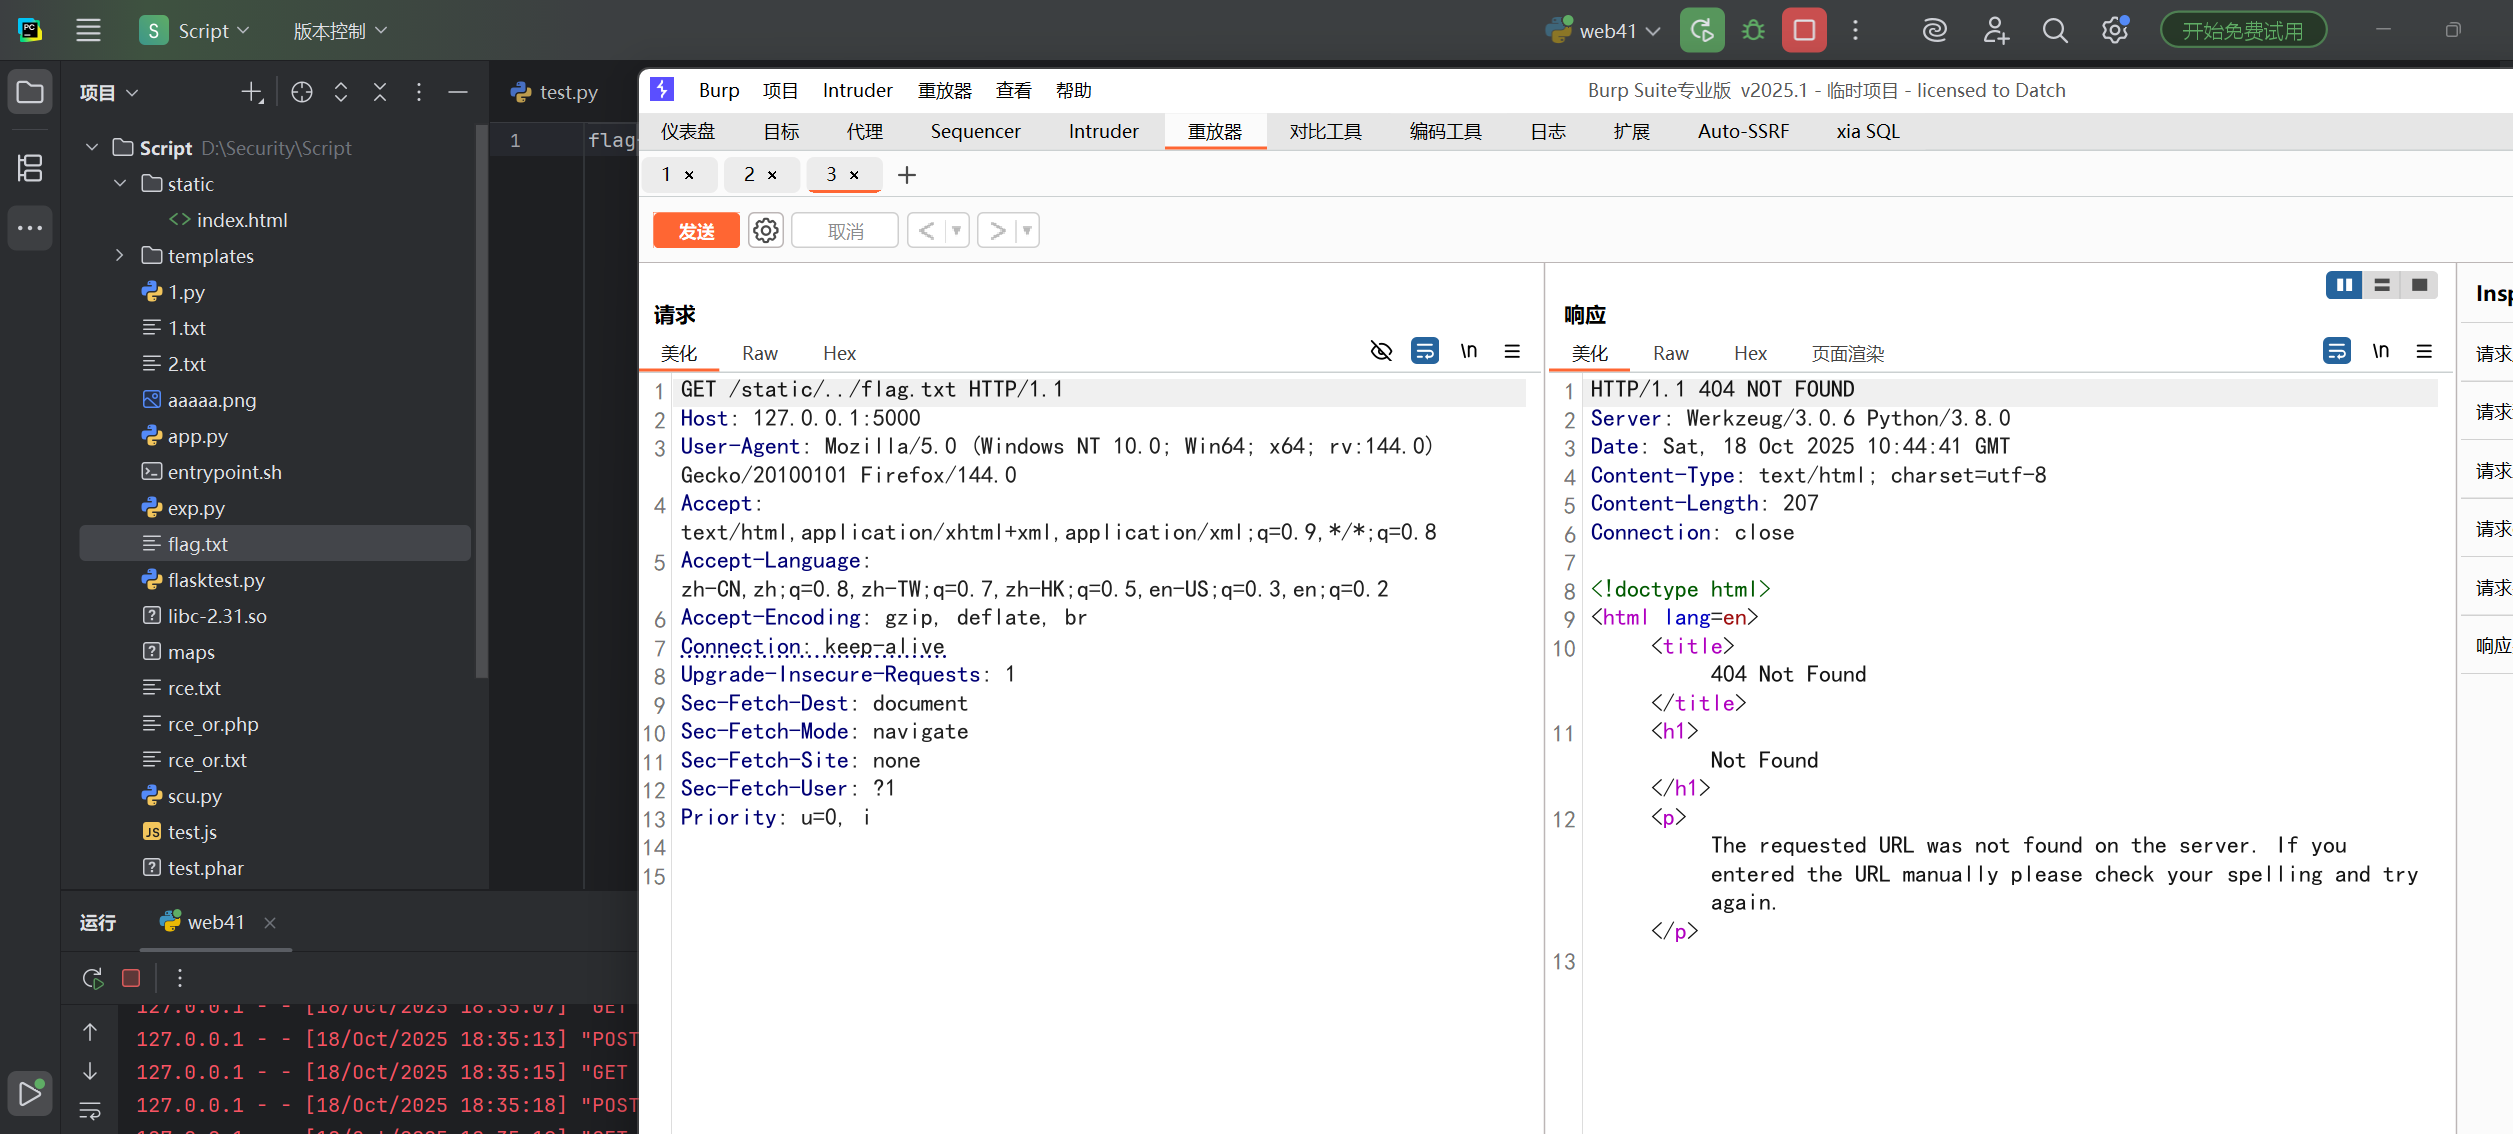Click red stop square in run panel
Viewport: 2513px width, 1134px height.
[x=131, y=978]
